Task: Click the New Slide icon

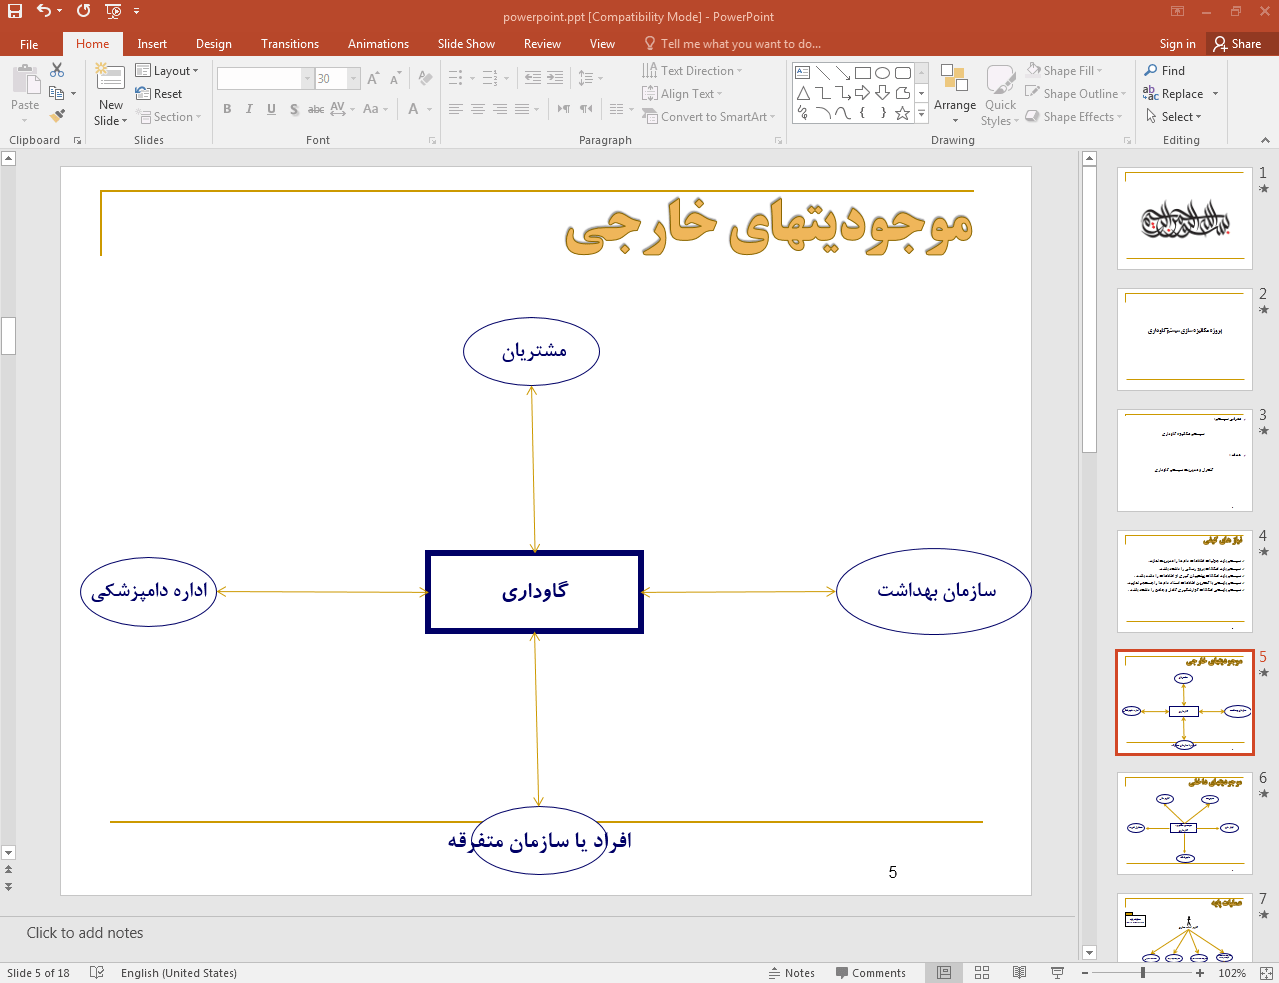Action: click(110, 82)
